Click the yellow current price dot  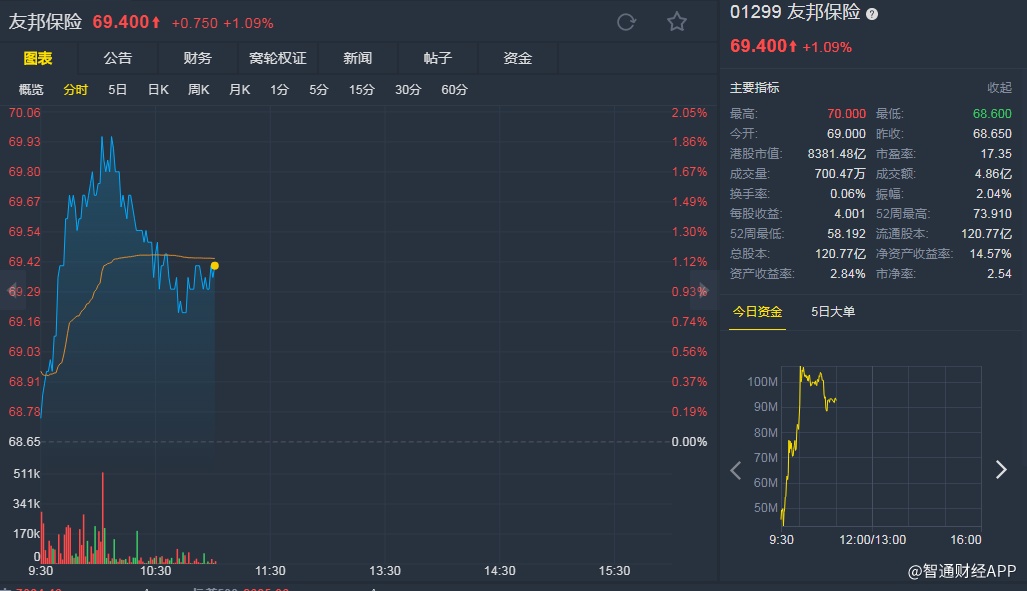(214, 265)
